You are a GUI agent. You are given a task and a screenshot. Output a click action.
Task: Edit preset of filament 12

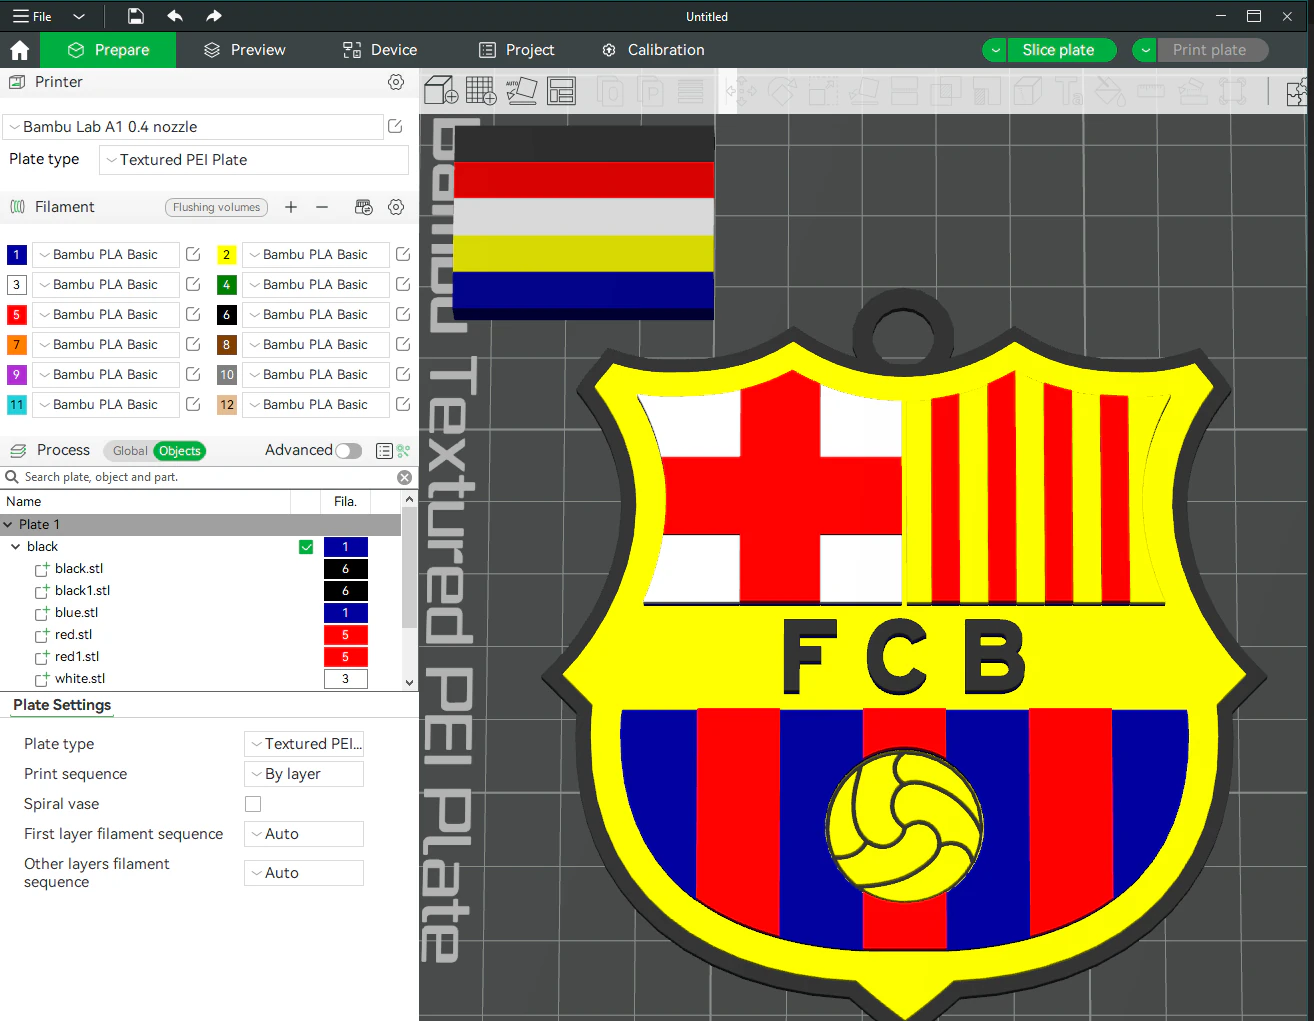point(403,405)
